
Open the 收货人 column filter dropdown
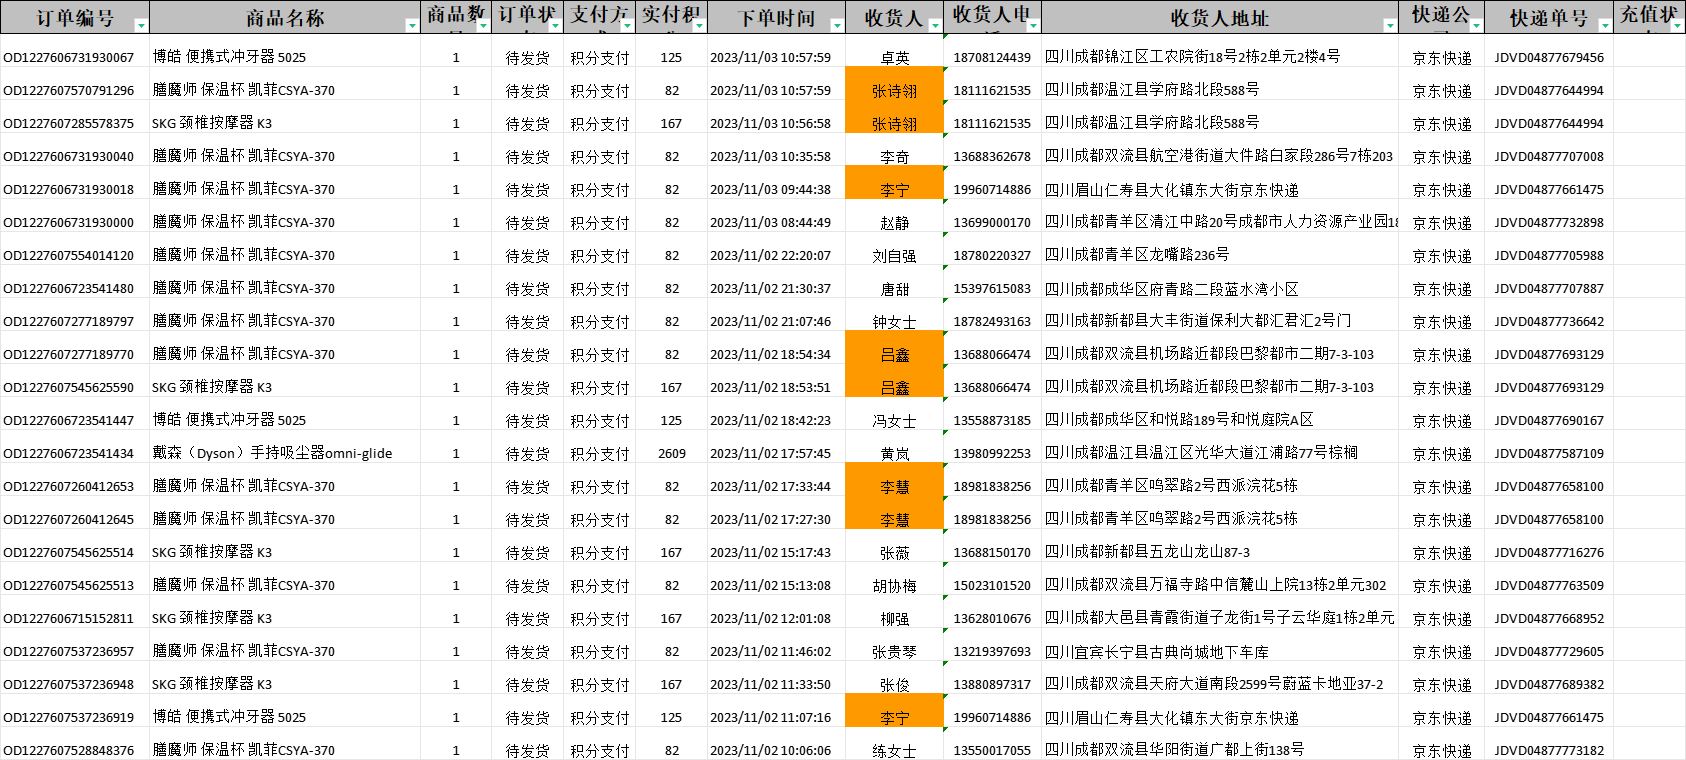[x=935, y=26]
